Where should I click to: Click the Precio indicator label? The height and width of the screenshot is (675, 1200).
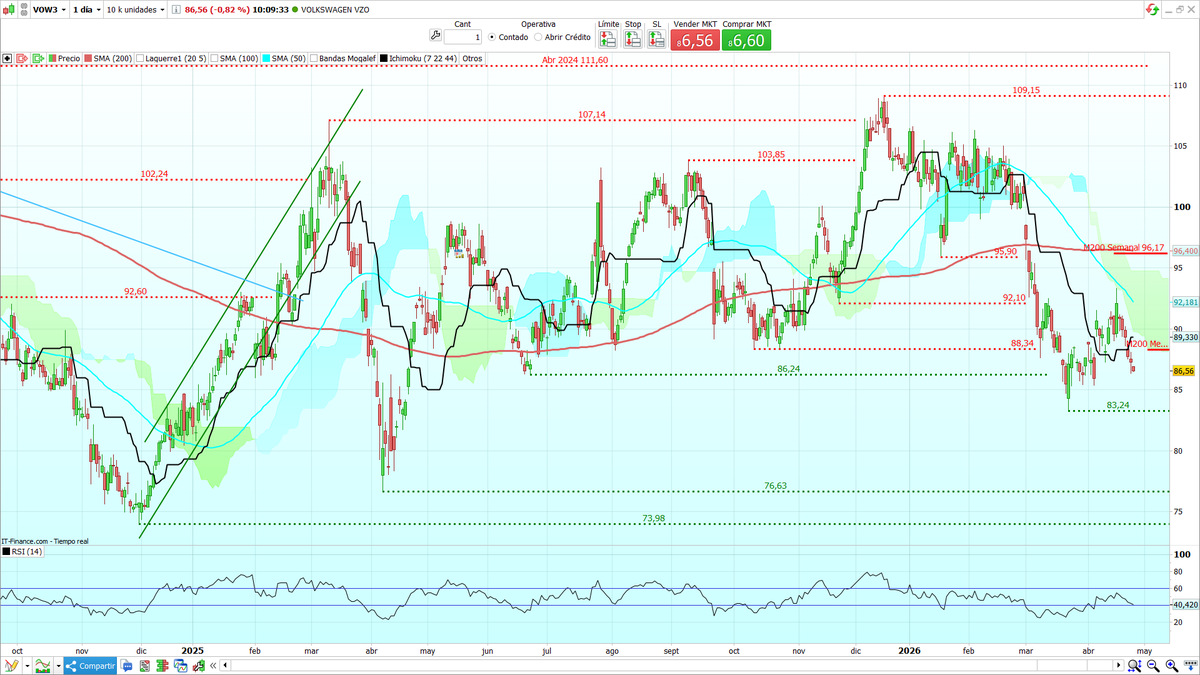tap(69, 59)
